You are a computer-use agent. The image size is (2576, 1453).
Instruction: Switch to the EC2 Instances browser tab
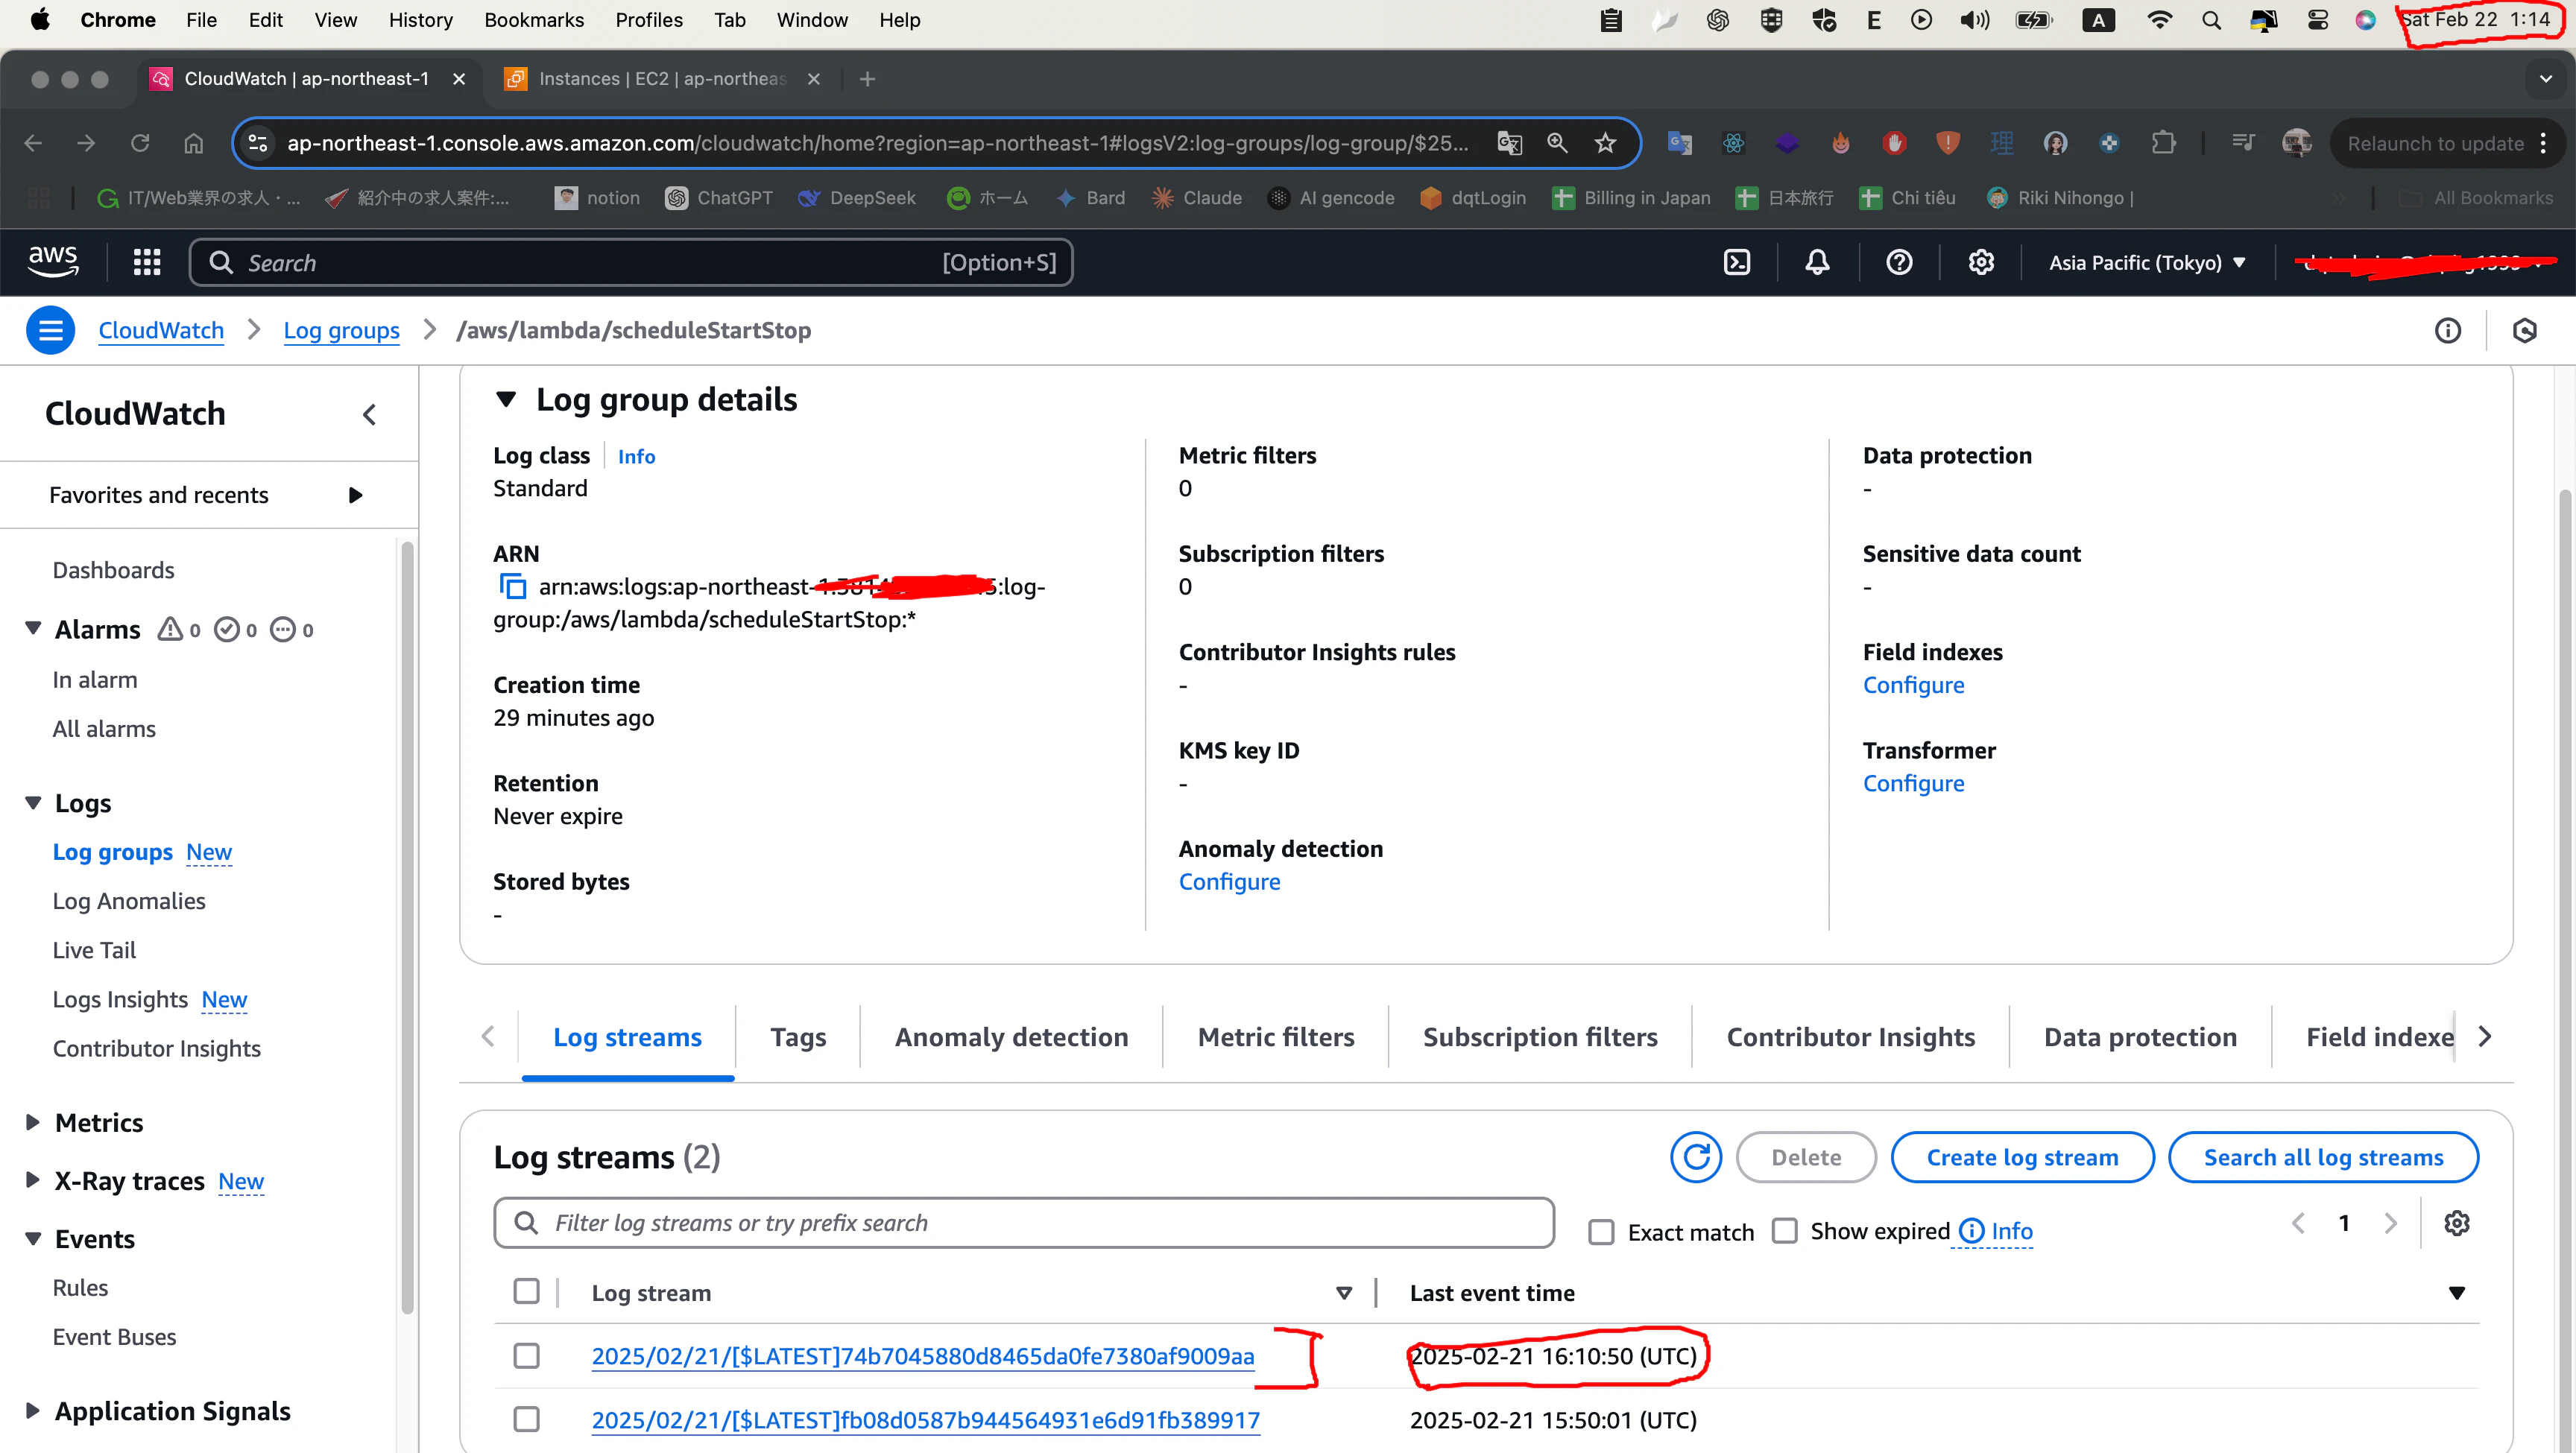[x=662, y=79]
